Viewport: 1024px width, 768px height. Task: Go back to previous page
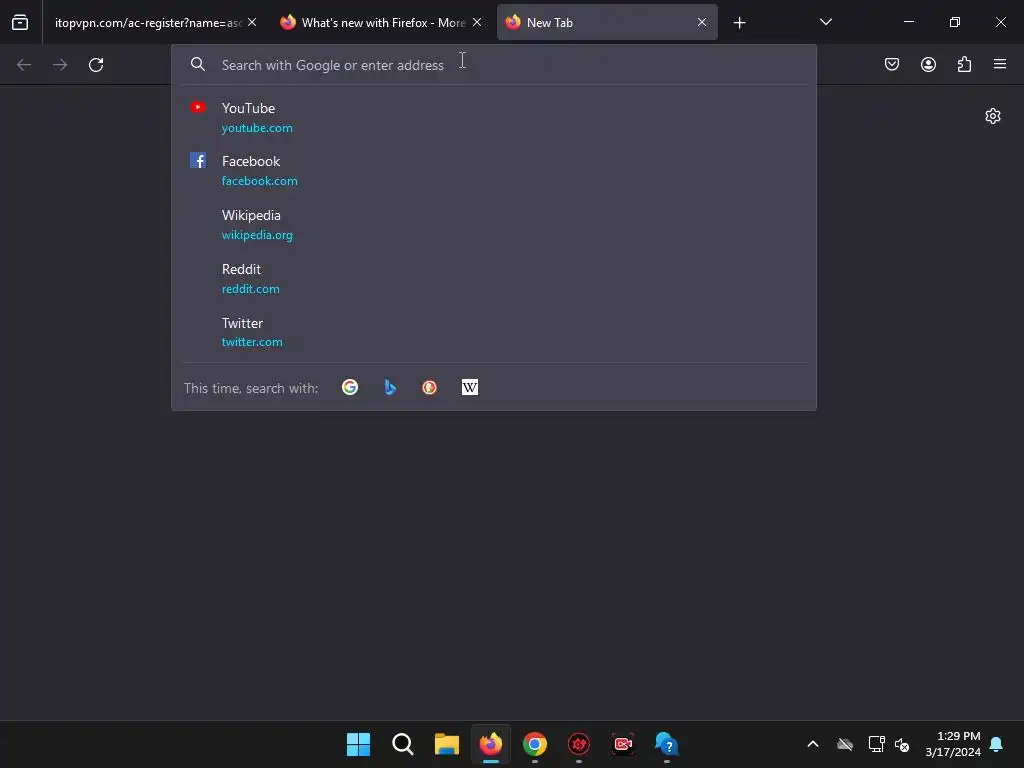coord(24,65)
